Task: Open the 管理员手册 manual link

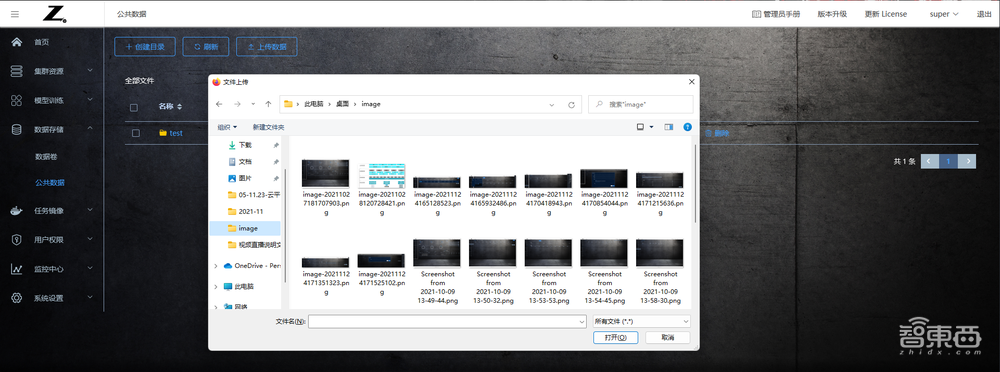Action: 776,14
